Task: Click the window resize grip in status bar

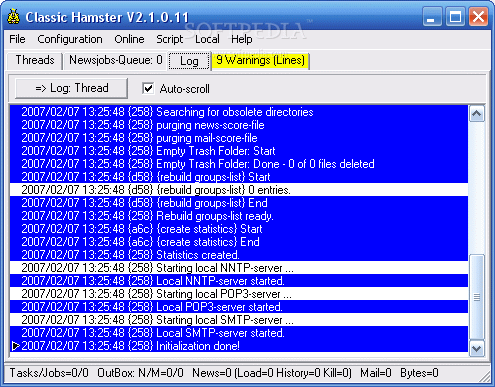Action: click(484, 377)
